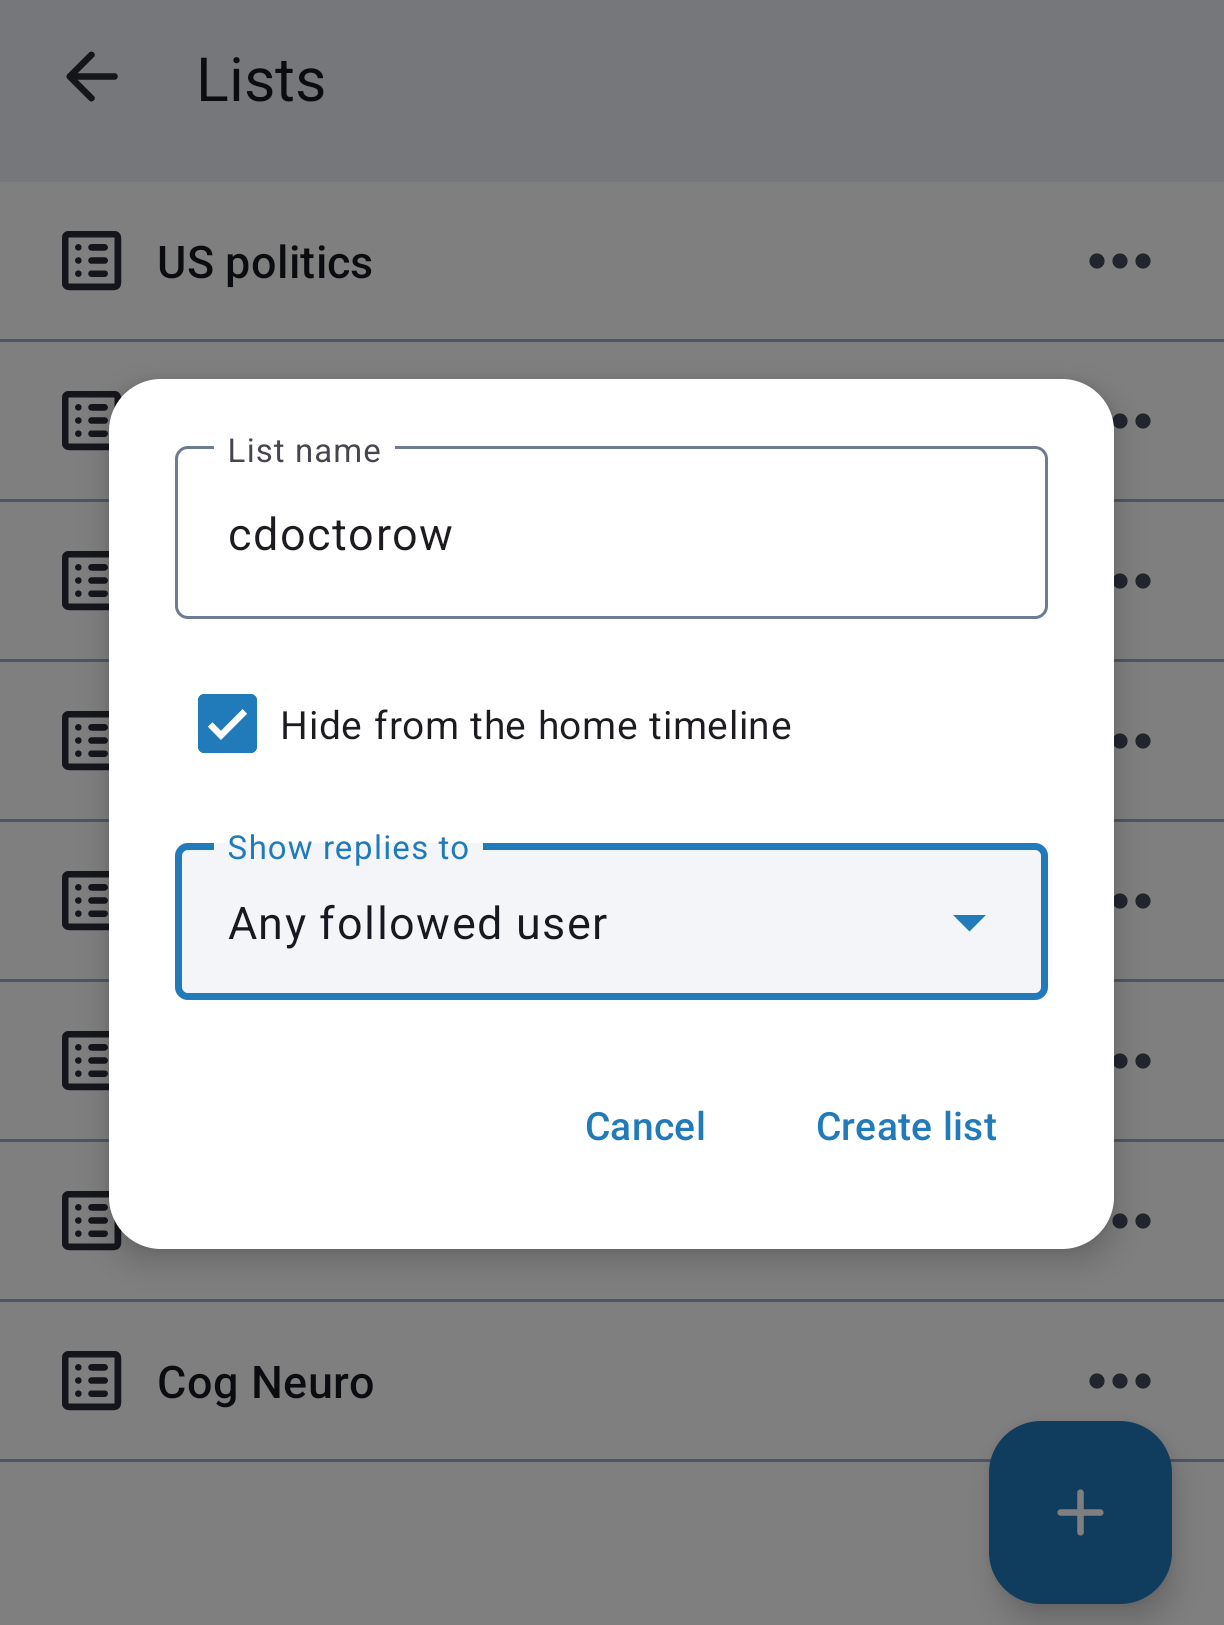
Task: Tap the partially hidden list icon above Cog Neuro
Action: [86, 1221]
